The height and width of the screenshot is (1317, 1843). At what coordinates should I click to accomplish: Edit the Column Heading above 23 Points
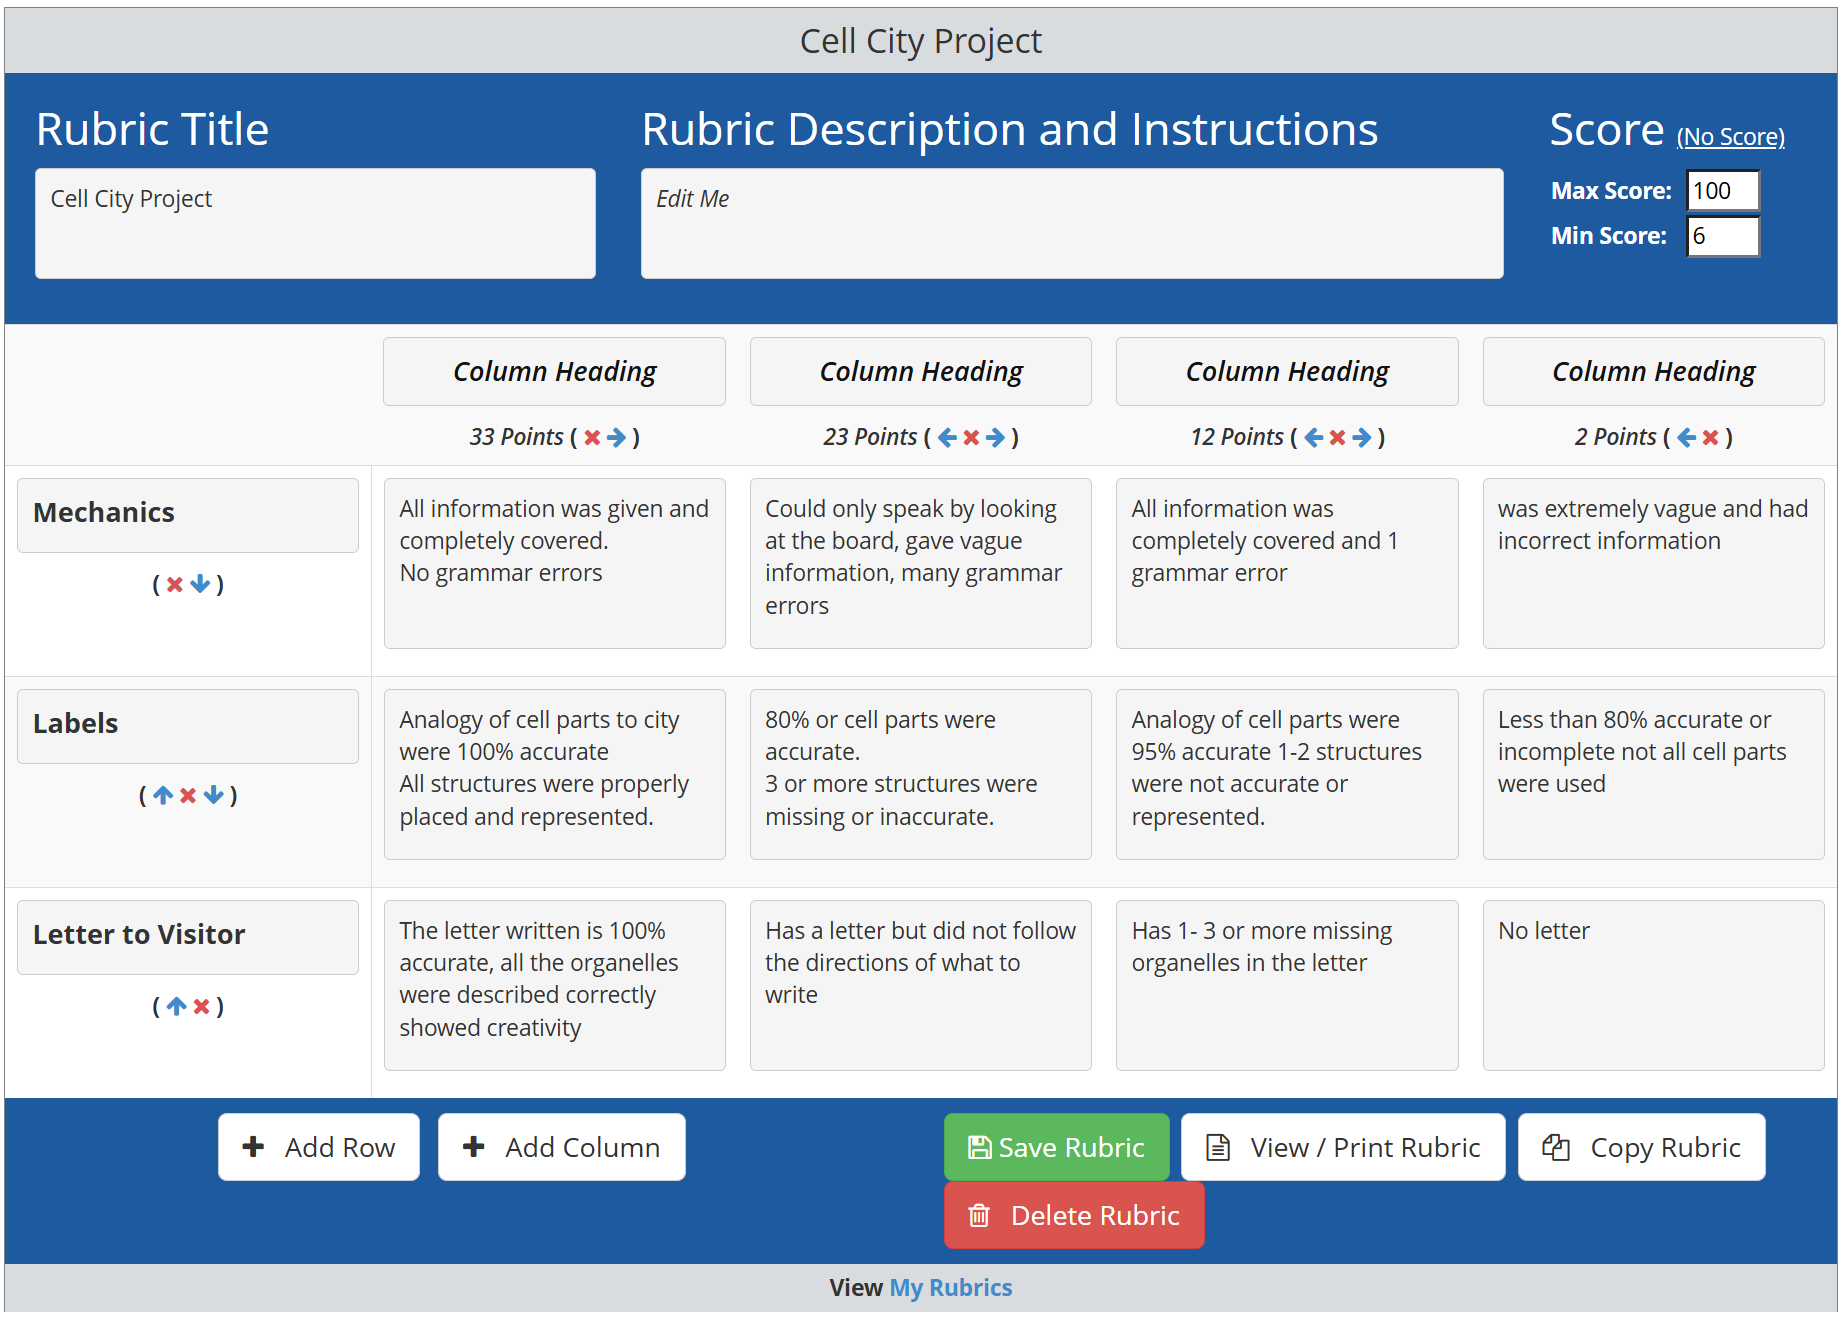921,372
